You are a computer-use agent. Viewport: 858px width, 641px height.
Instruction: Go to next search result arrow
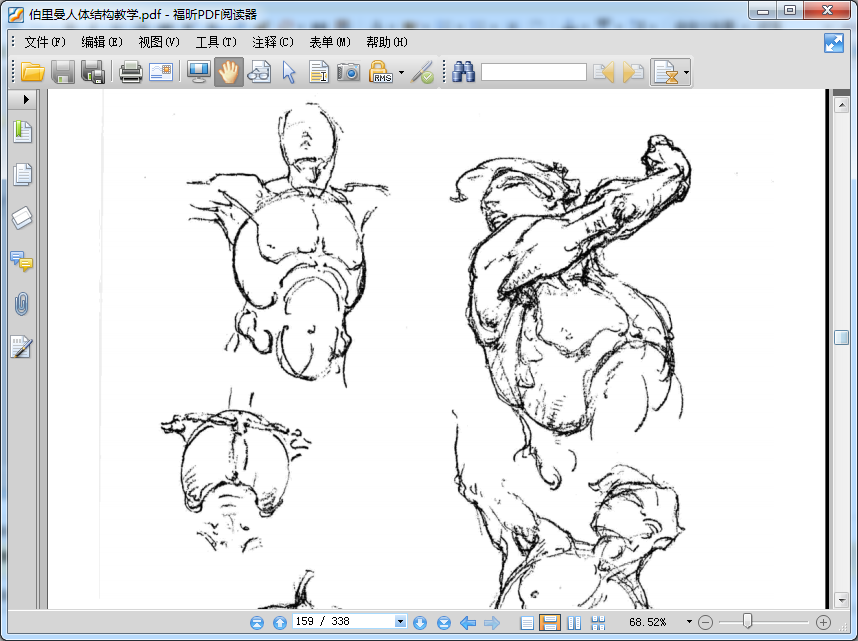(x=633, y=72)
